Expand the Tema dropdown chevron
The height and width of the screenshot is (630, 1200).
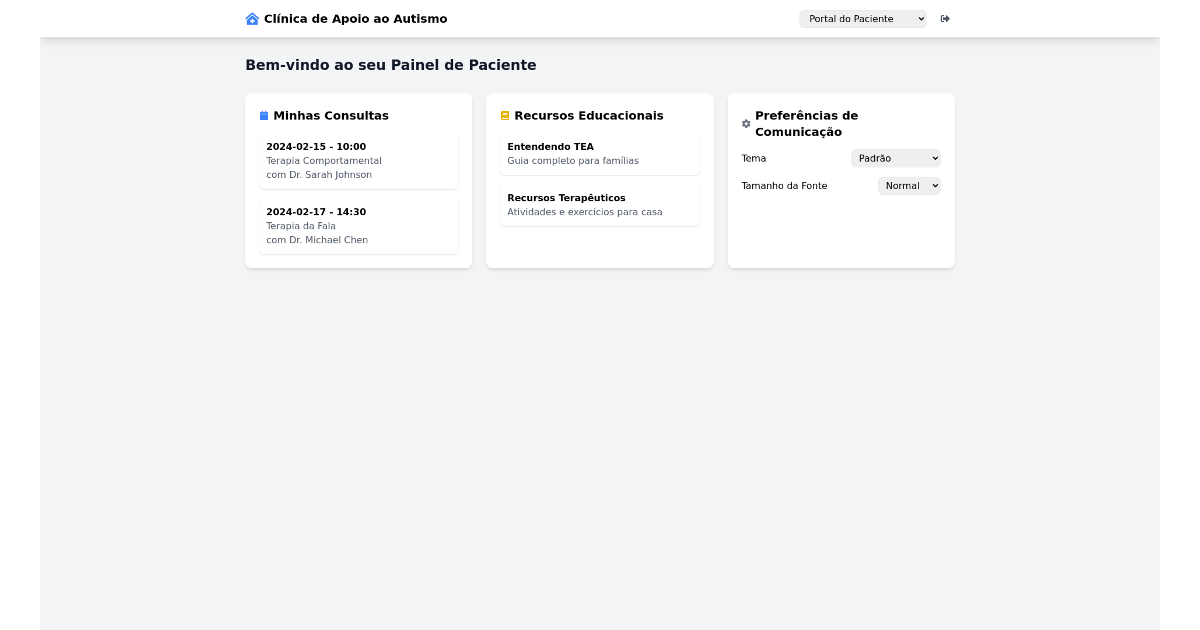click(932, 158)
